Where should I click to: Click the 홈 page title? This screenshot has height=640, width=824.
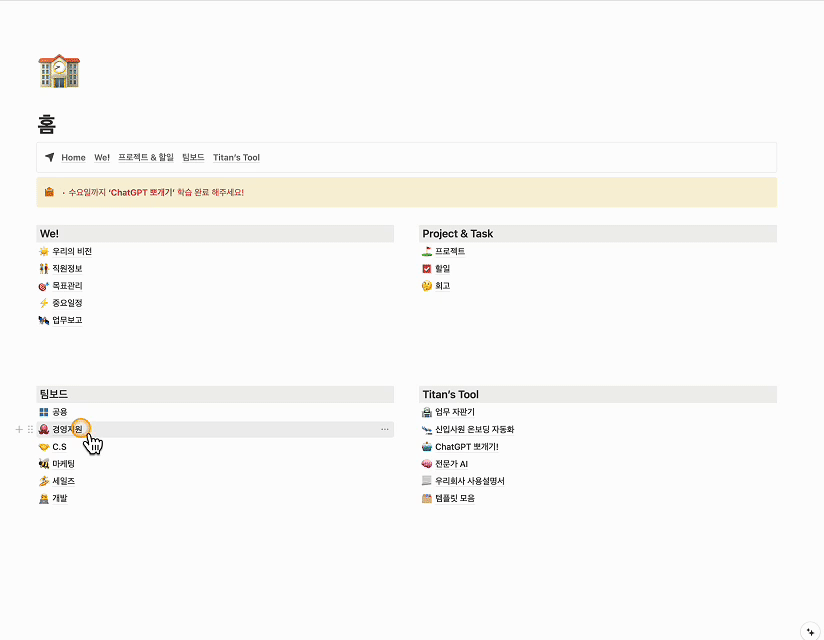pos(47,124)
